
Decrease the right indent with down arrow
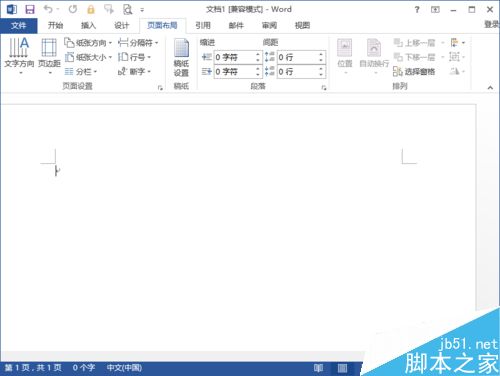pos(258,75)
